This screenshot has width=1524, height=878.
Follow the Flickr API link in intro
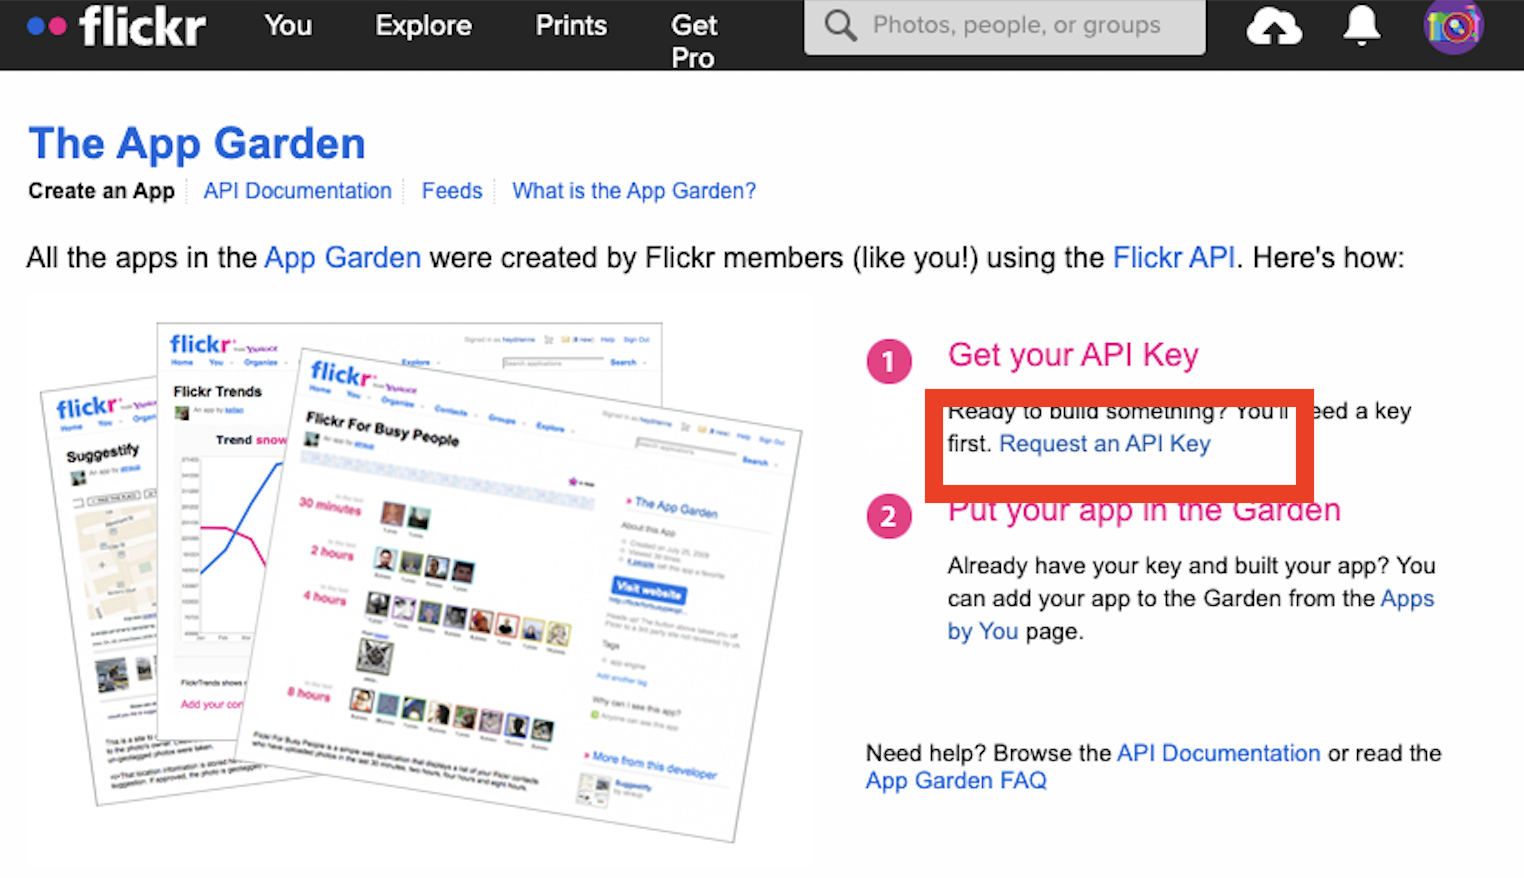coord(1174,258)
